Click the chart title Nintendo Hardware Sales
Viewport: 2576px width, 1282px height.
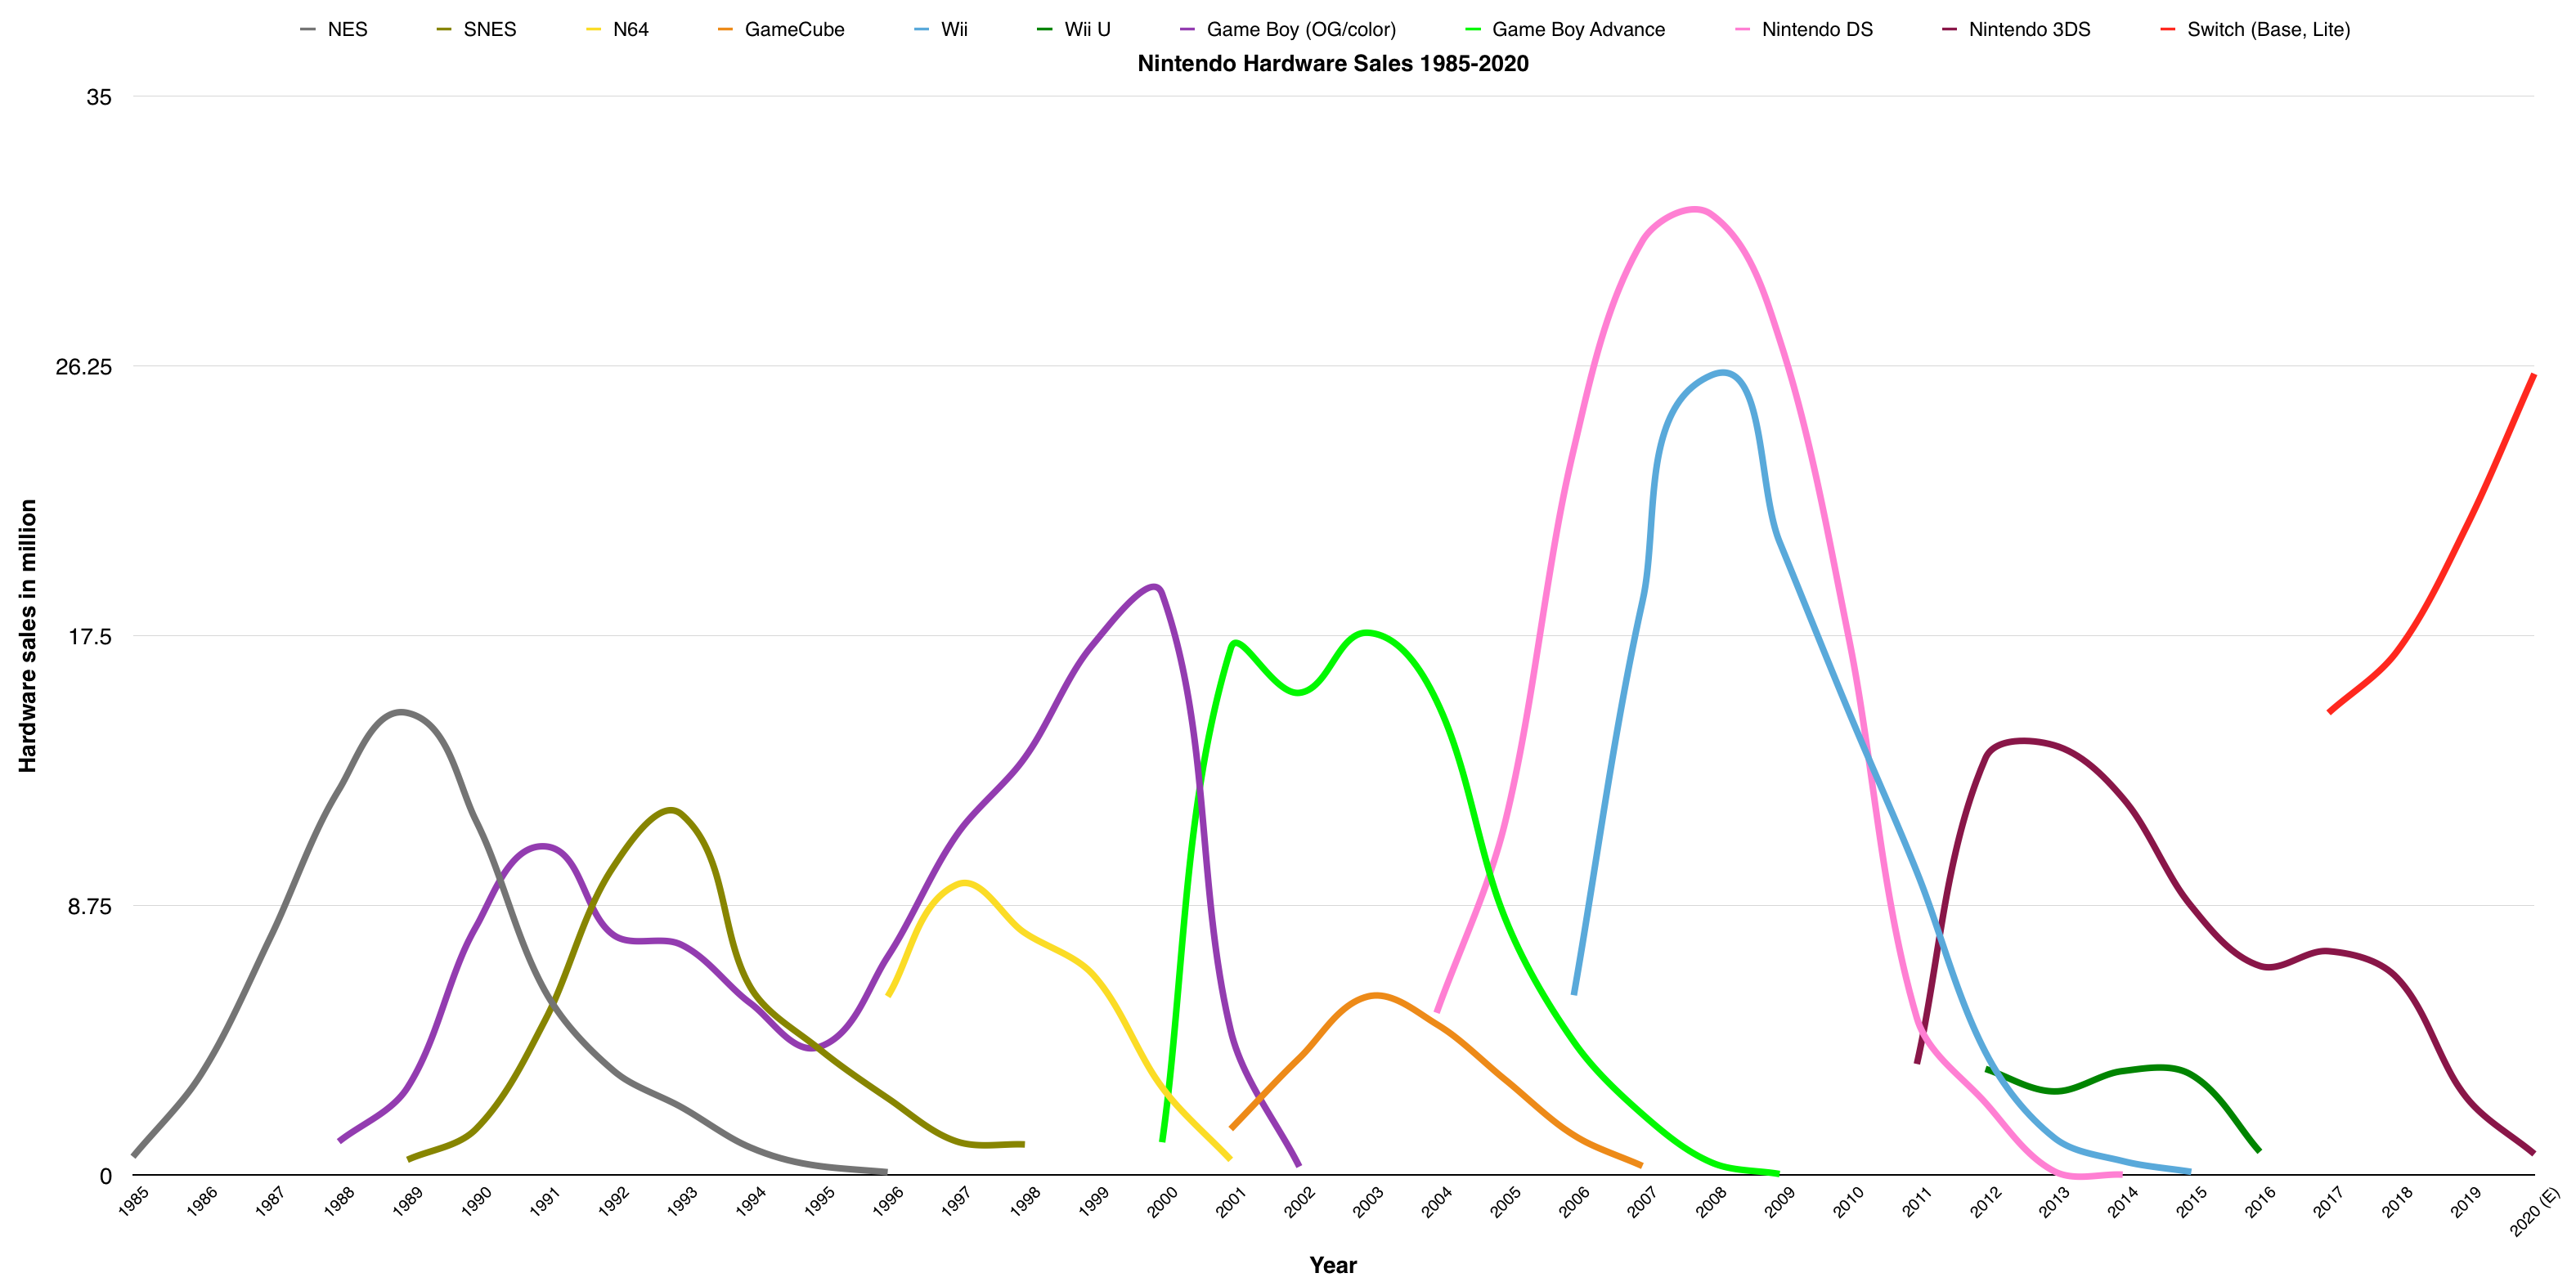(x=1332, y=63)
